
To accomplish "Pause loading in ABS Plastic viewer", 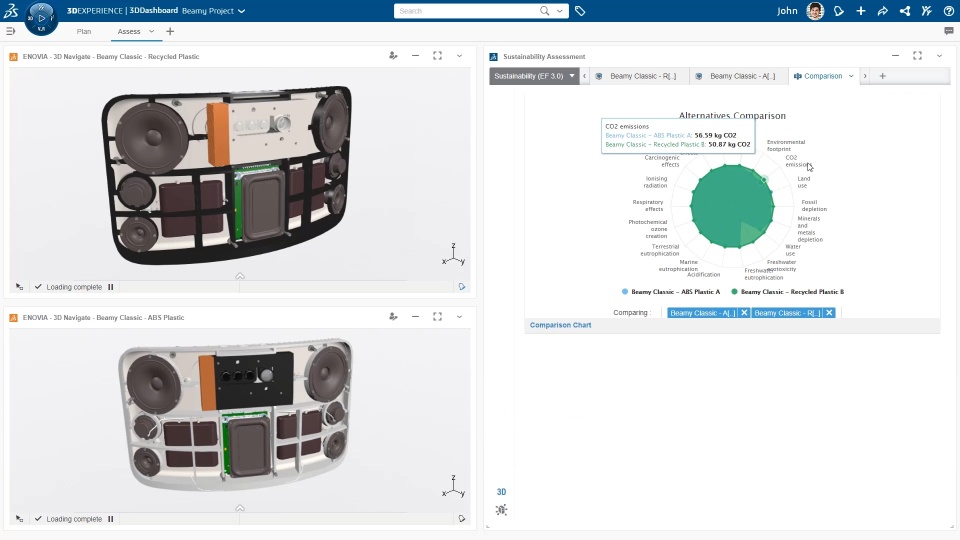I will click(x=111, y=519).
